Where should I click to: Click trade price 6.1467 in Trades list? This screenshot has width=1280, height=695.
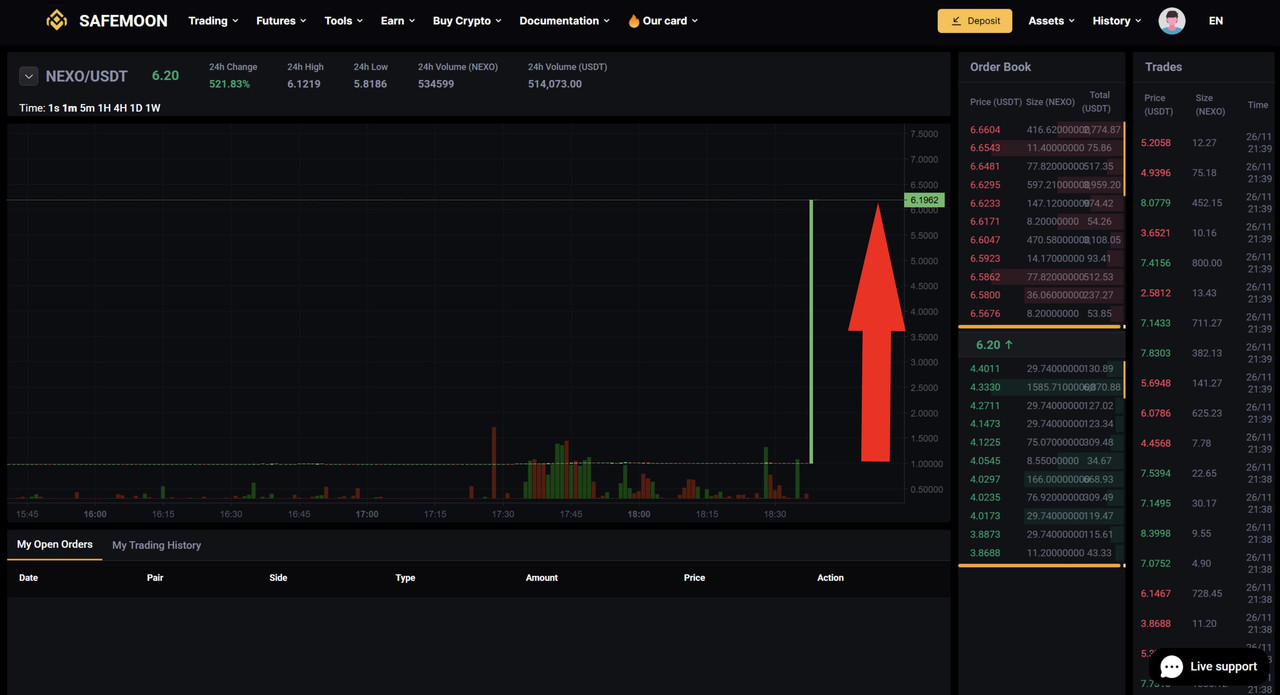pos(1155,593)
